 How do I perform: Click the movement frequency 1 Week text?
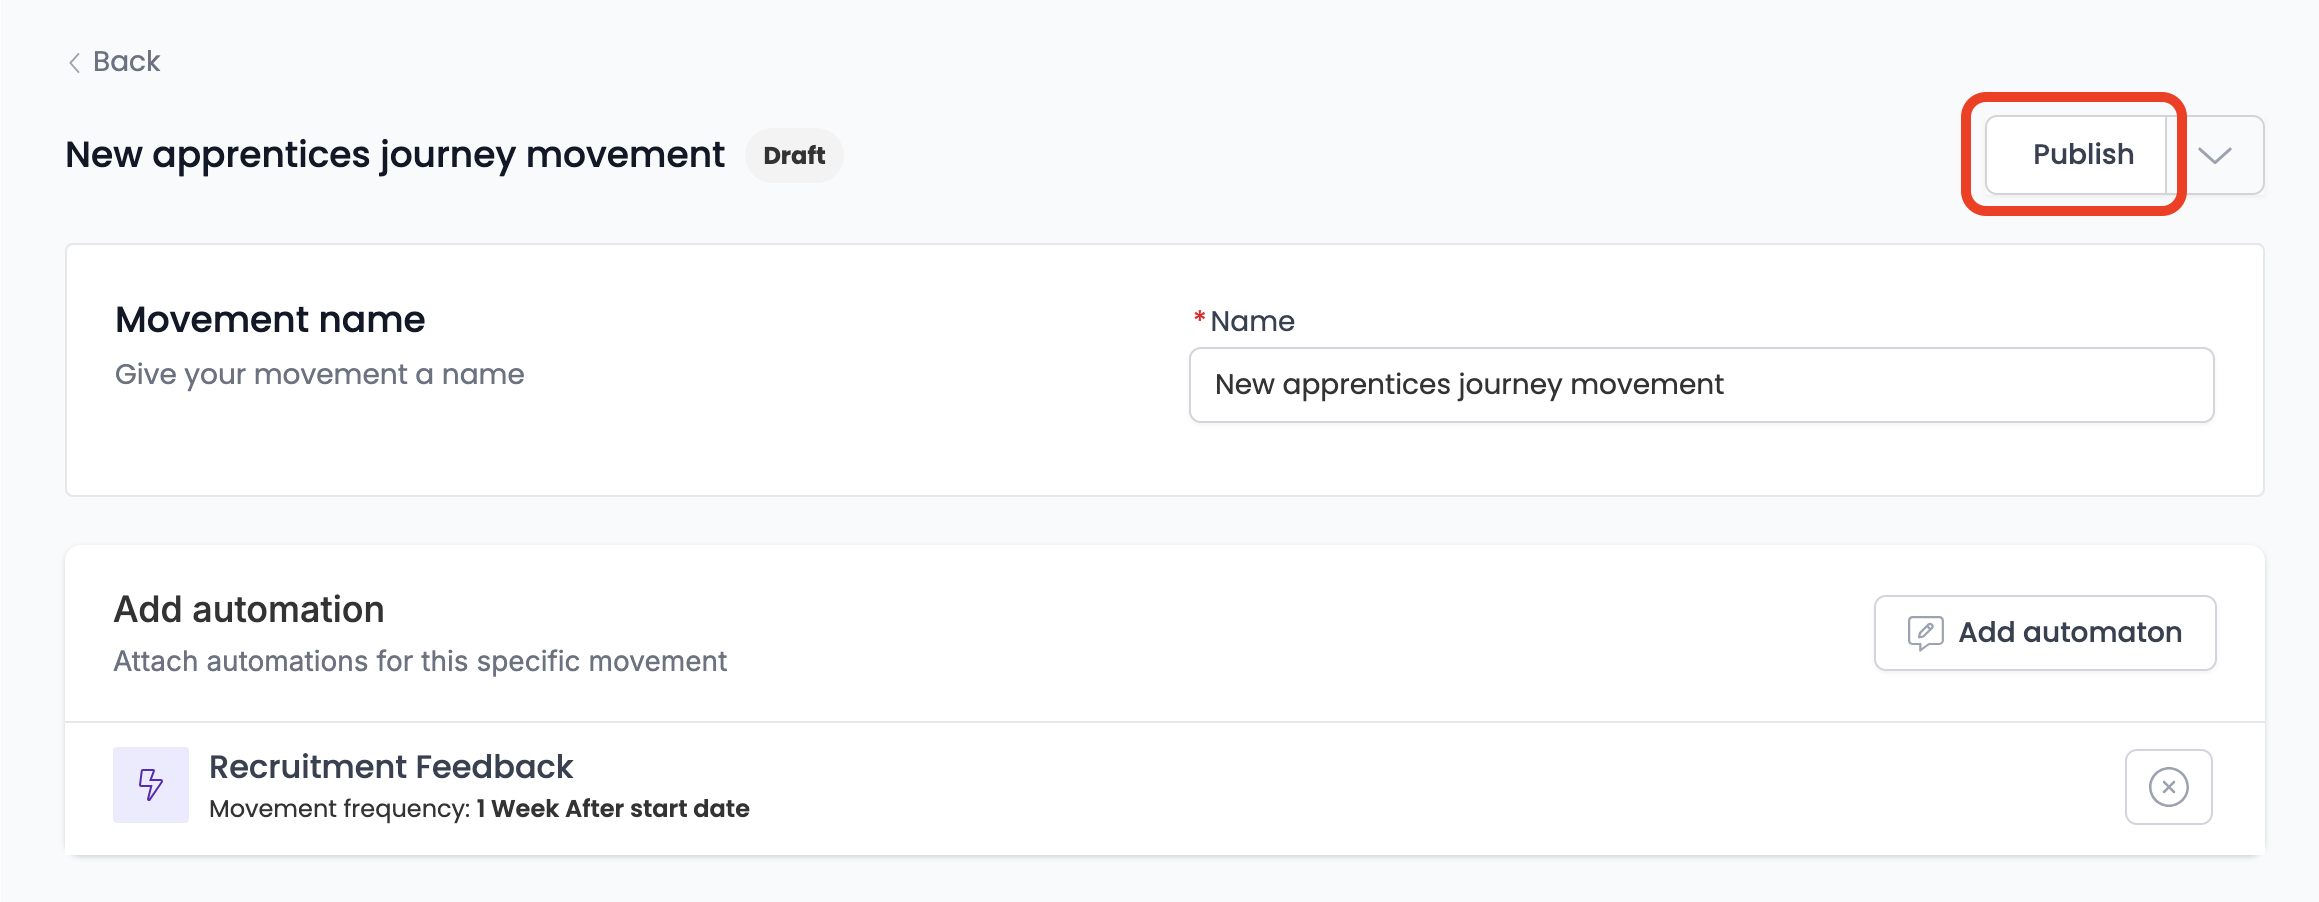(x=612, y=809)
